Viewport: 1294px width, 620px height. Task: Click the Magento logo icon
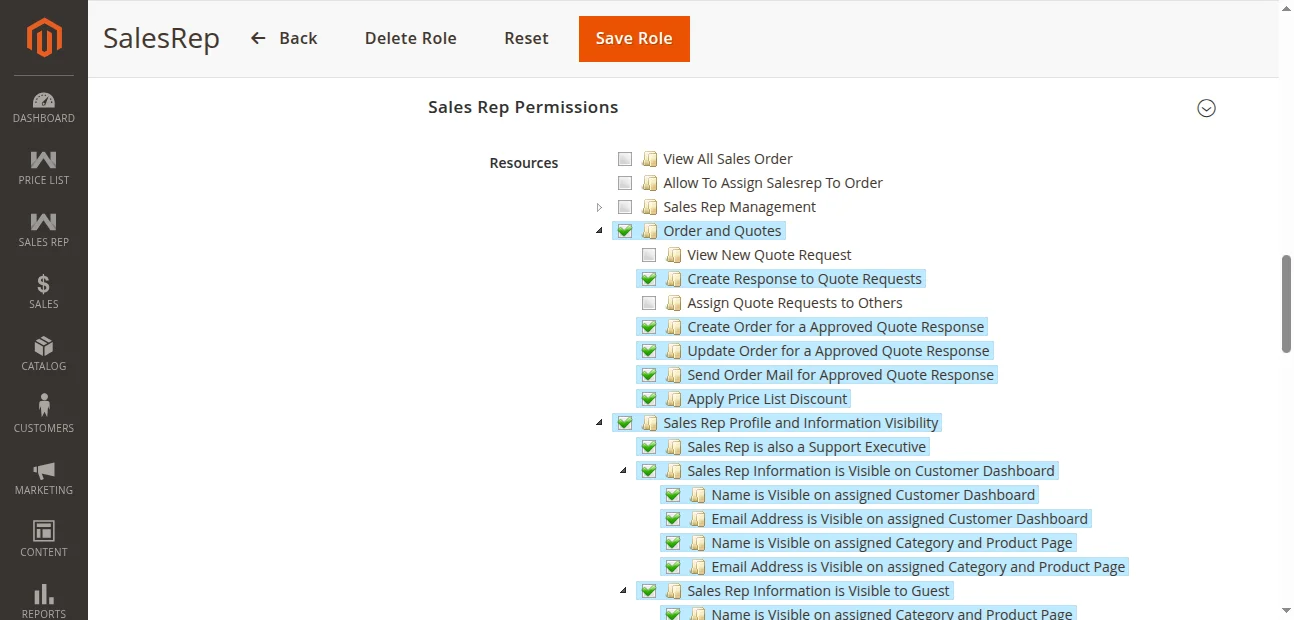[44, 38]
